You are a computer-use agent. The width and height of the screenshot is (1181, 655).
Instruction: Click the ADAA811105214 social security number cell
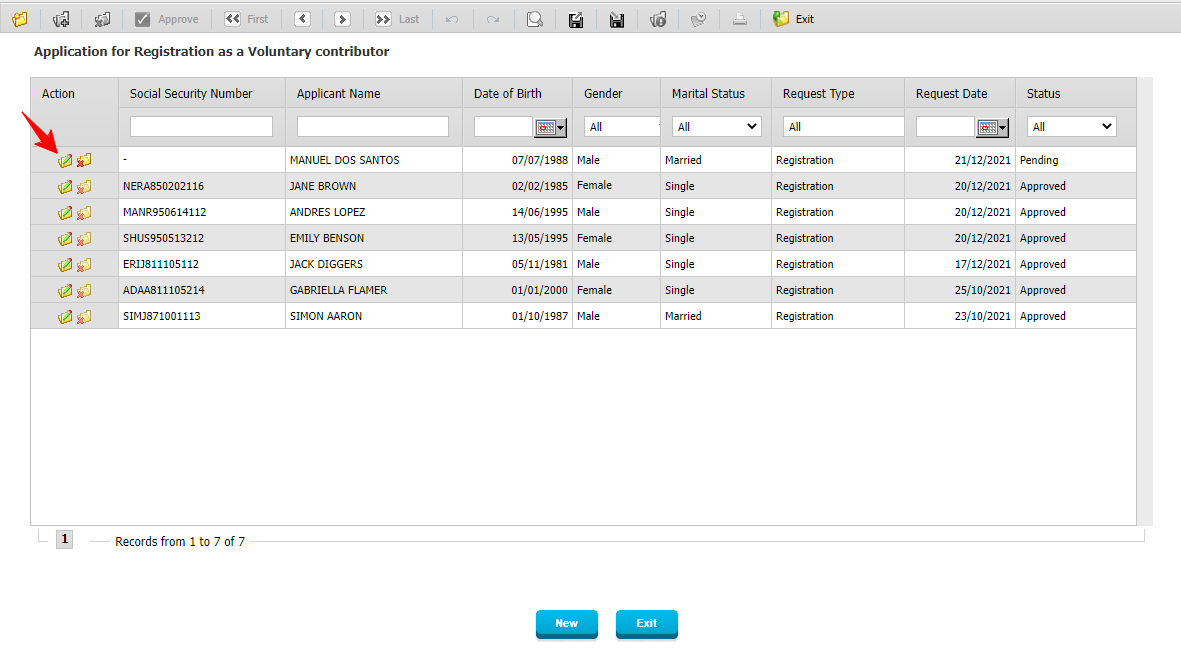tap(202, 290)
